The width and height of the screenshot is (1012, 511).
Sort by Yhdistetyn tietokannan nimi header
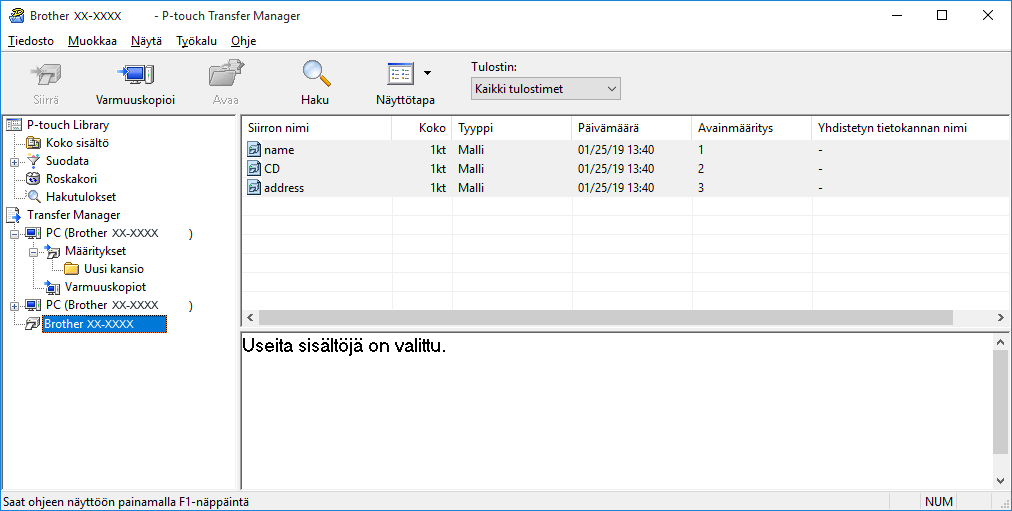coord(910,128)
